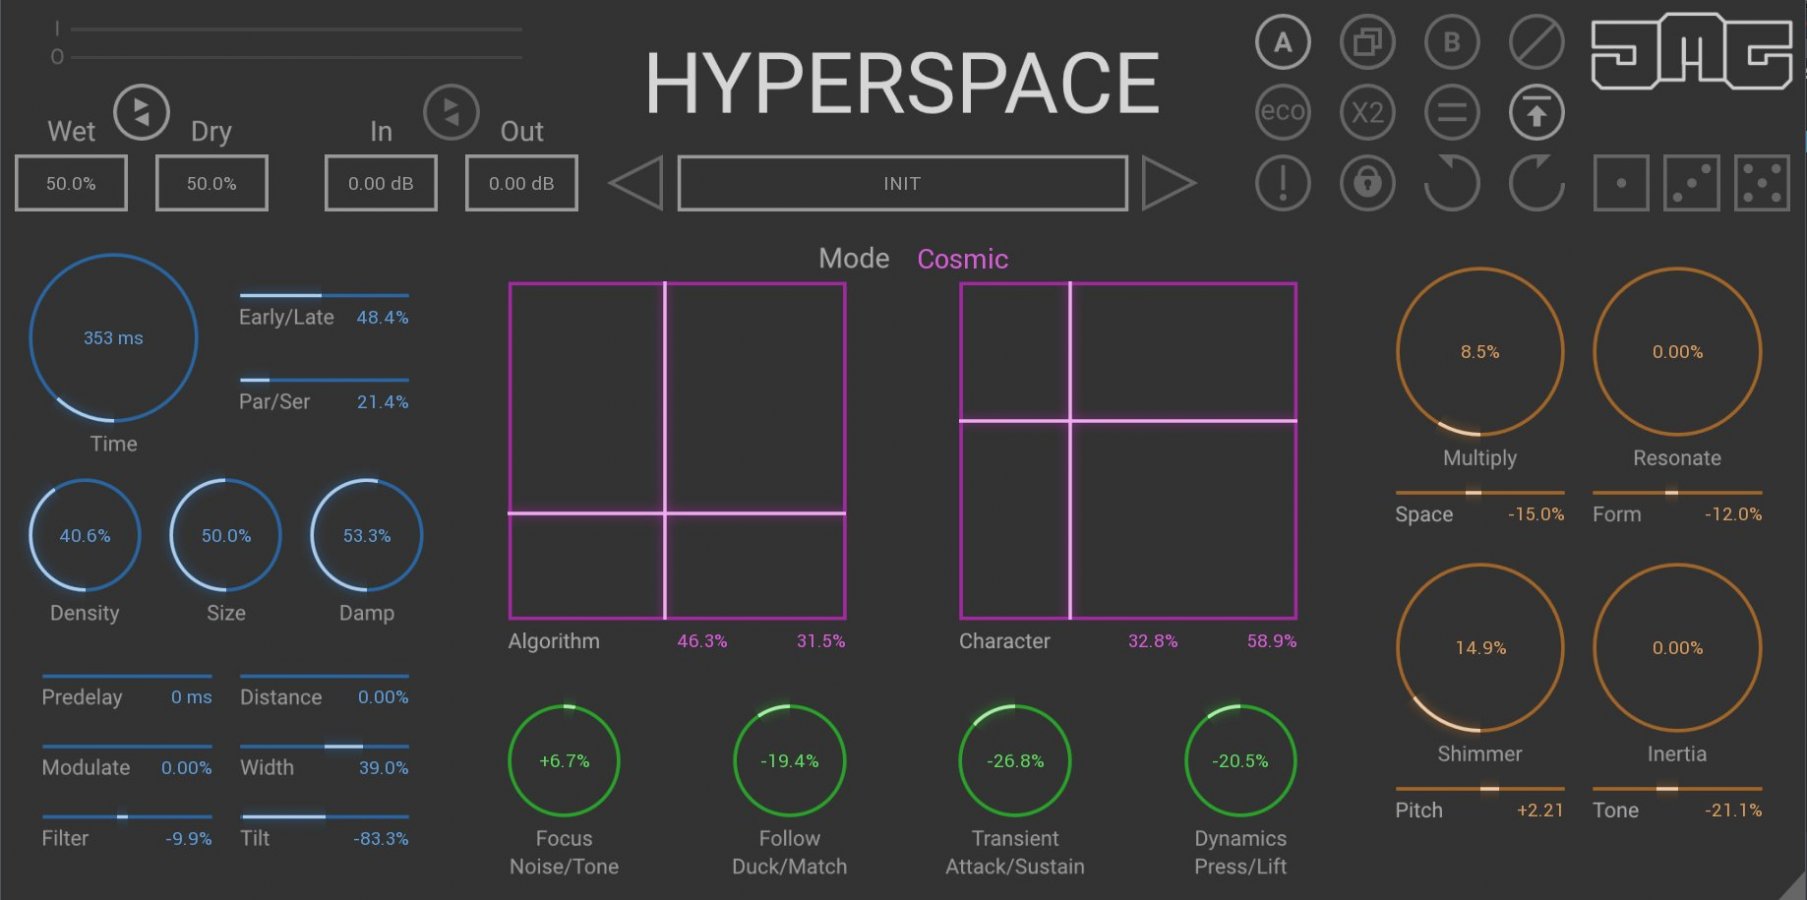The image size is (1807, 900).
Task: Click the exclamation panic icon
Action: (1282, 183)
